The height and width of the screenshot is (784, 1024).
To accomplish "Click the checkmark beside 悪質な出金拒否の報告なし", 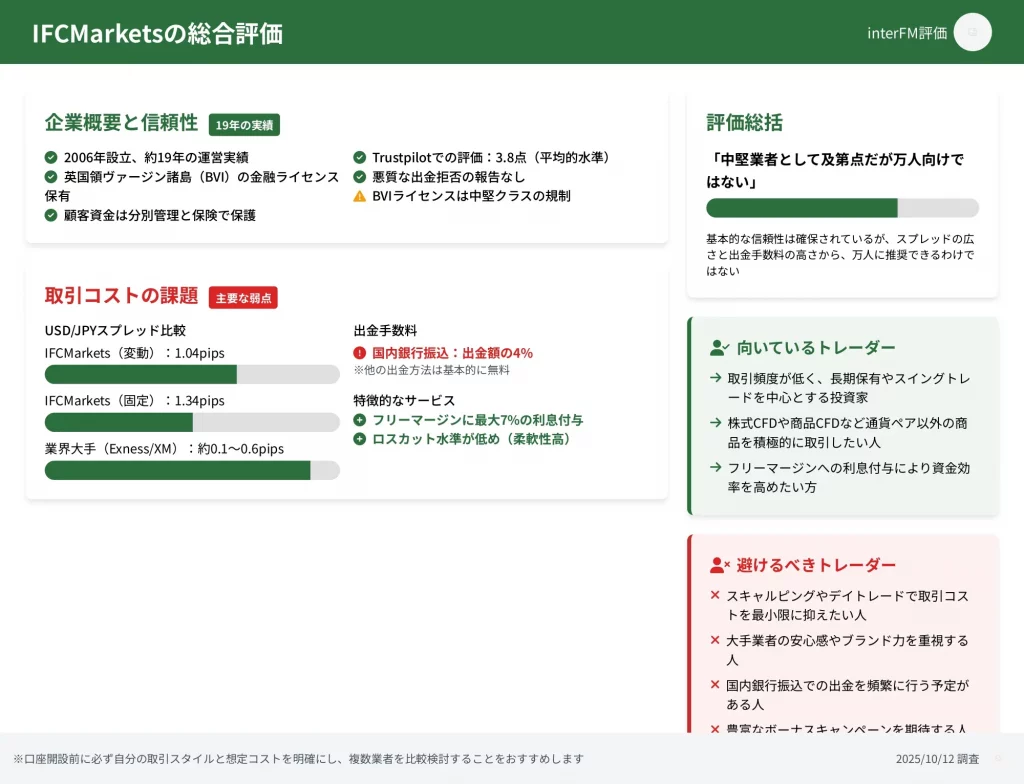I will [360, 177].
